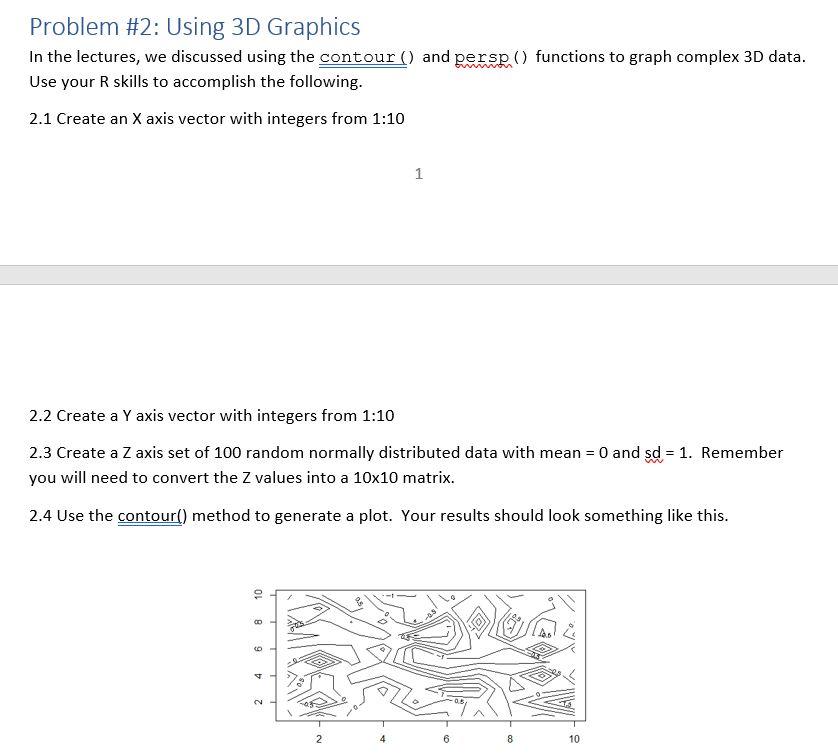The image size is (838, 753).
Task: Select the underlined contour() hyperlink in the intro
Action: pyautogui.click(x=362, y=57)
